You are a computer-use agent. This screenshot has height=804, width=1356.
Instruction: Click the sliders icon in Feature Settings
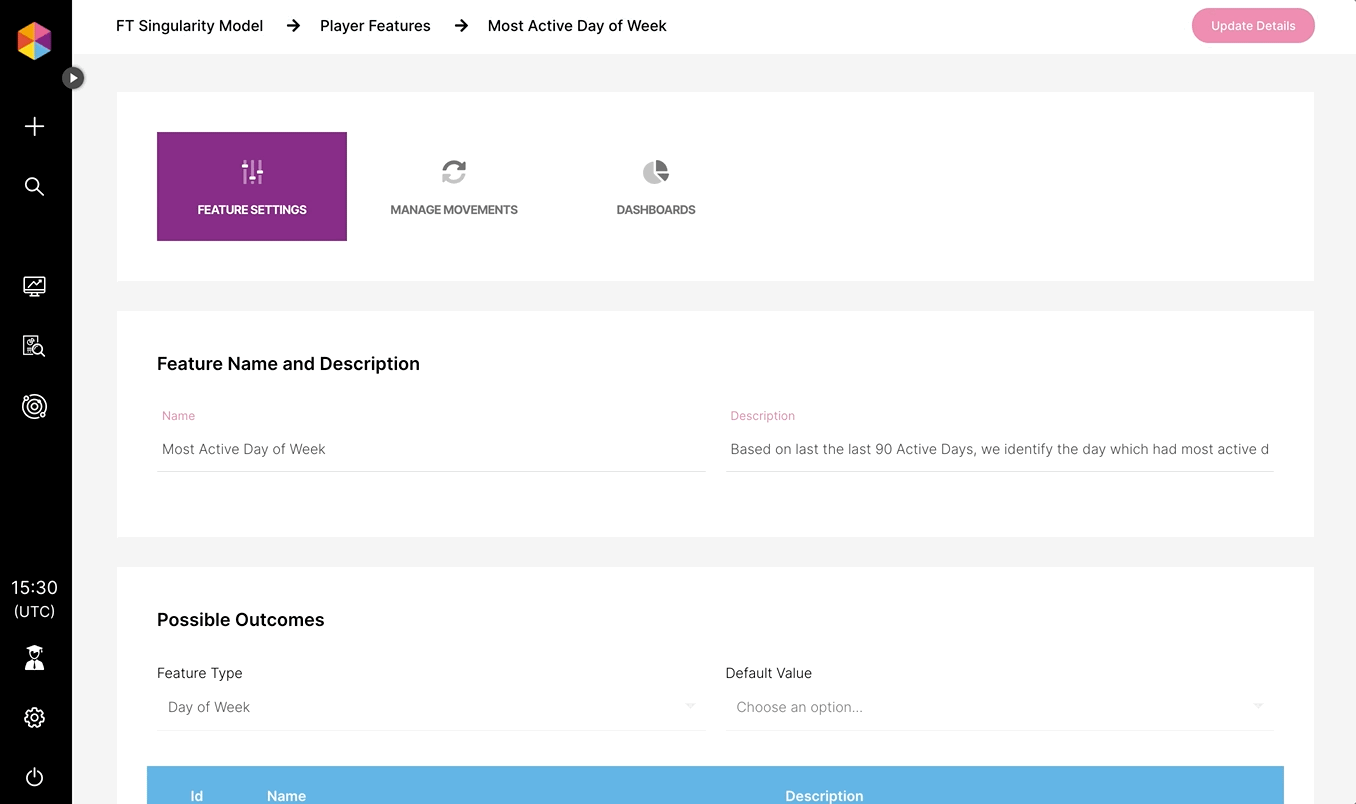252,172
